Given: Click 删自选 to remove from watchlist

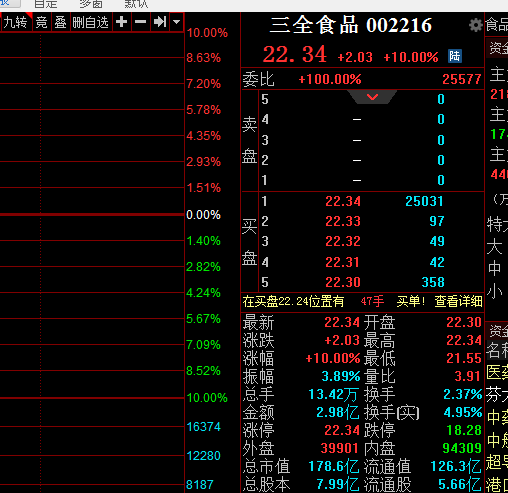Looking at the screenshot, I should point(91,22).
